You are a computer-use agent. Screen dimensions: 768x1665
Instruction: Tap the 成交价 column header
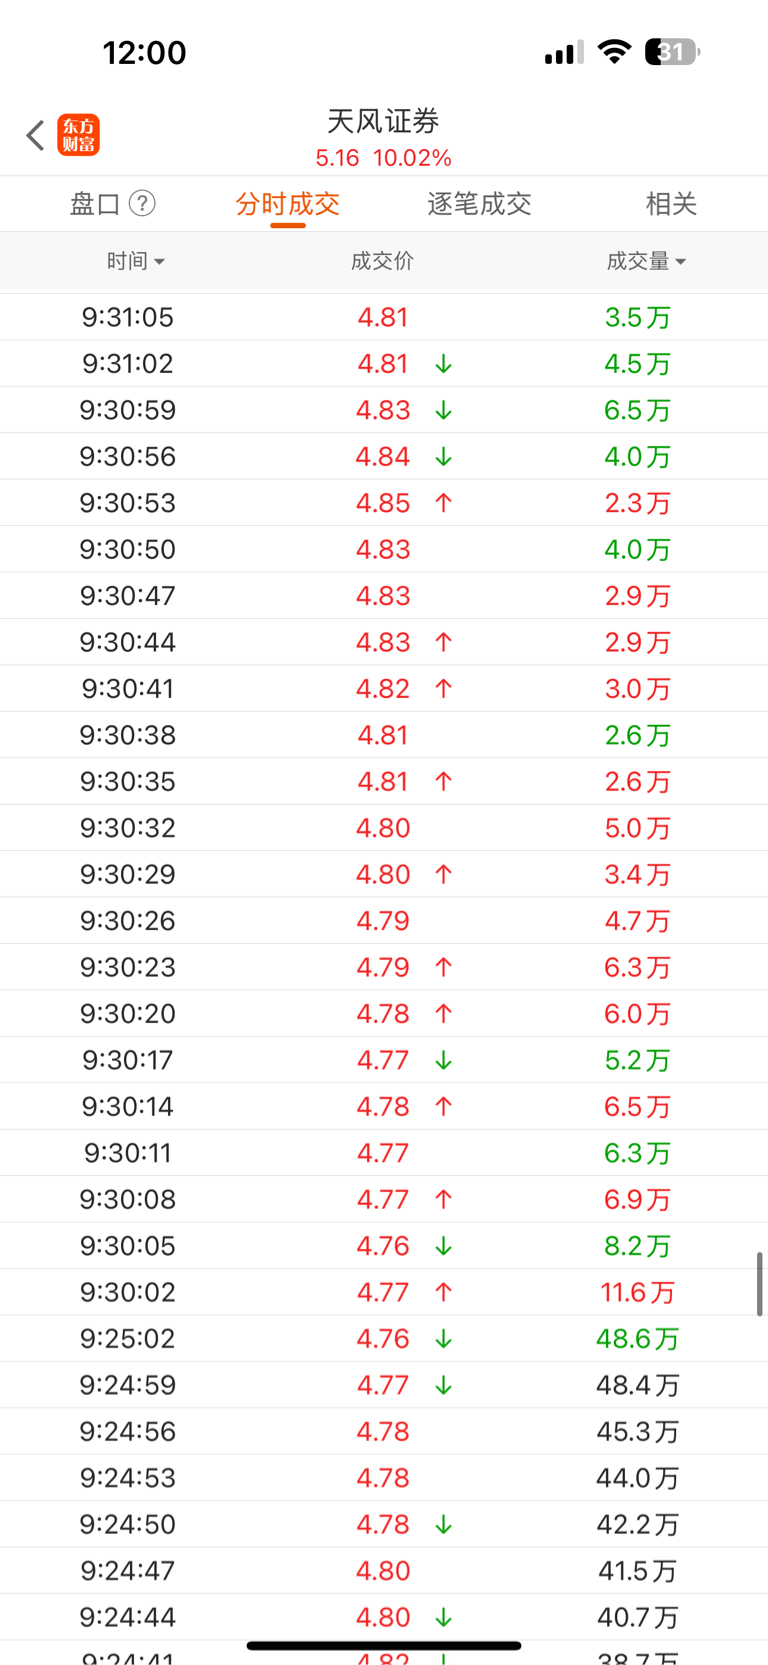[382, 261]
